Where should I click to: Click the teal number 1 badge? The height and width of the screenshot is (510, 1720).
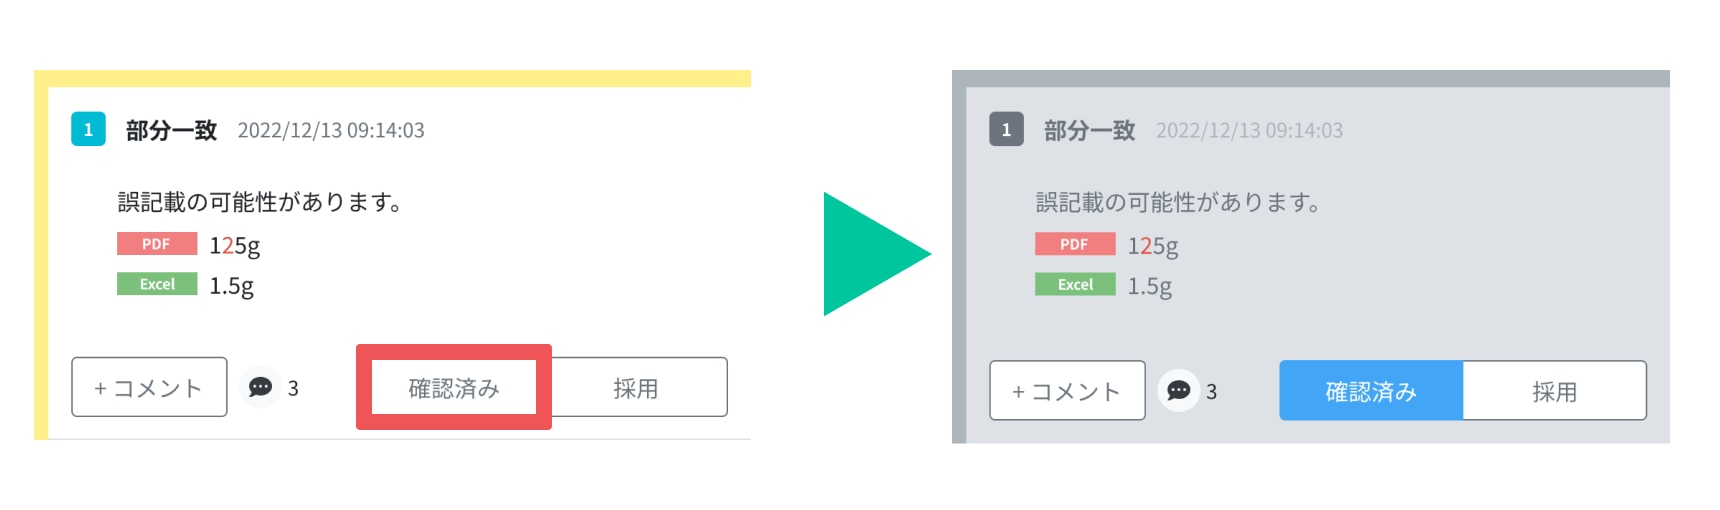(x=88, y=129)
